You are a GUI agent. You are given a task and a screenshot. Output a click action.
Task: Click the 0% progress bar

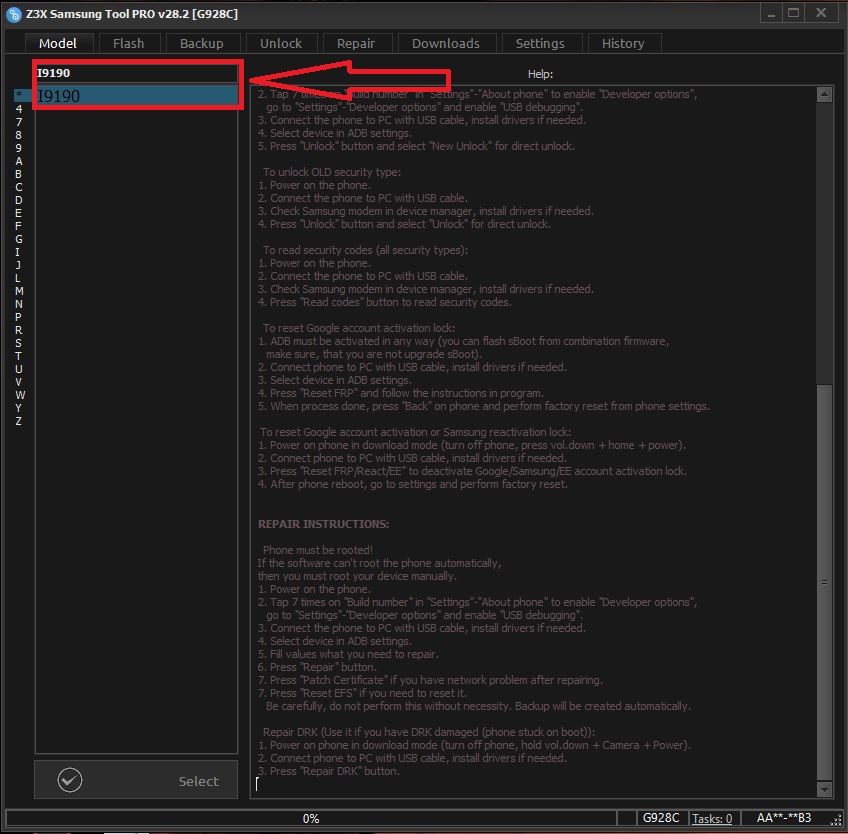coord(311,818)
